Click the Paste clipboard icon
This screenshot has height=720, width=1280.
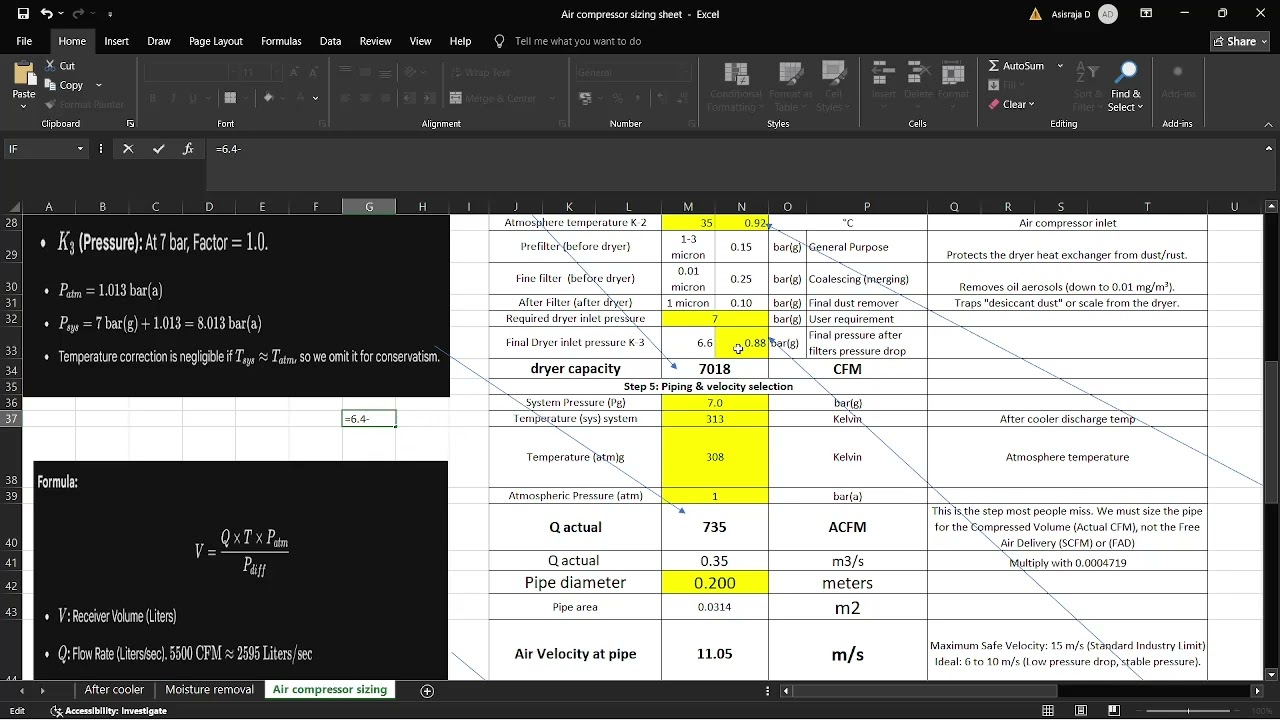(24, 74)
